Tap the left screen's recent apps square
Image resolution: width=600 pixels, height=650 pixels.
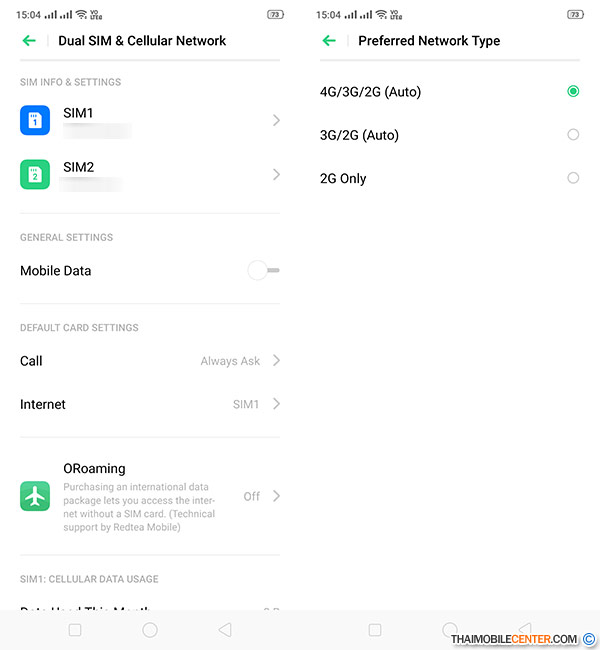pos(75,630)
